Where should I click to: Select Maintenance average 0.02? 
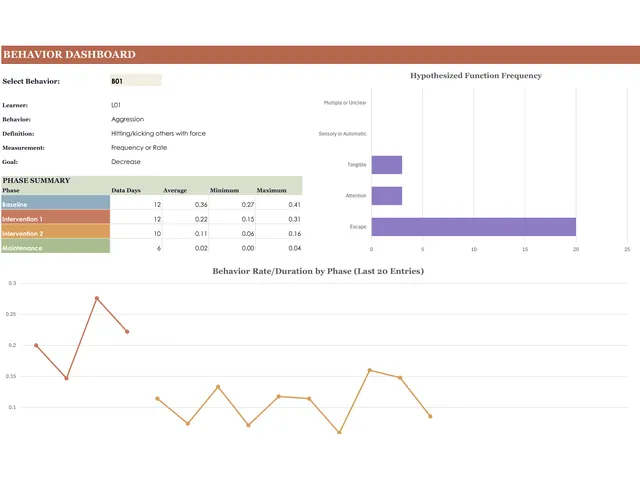coord(201,248)
